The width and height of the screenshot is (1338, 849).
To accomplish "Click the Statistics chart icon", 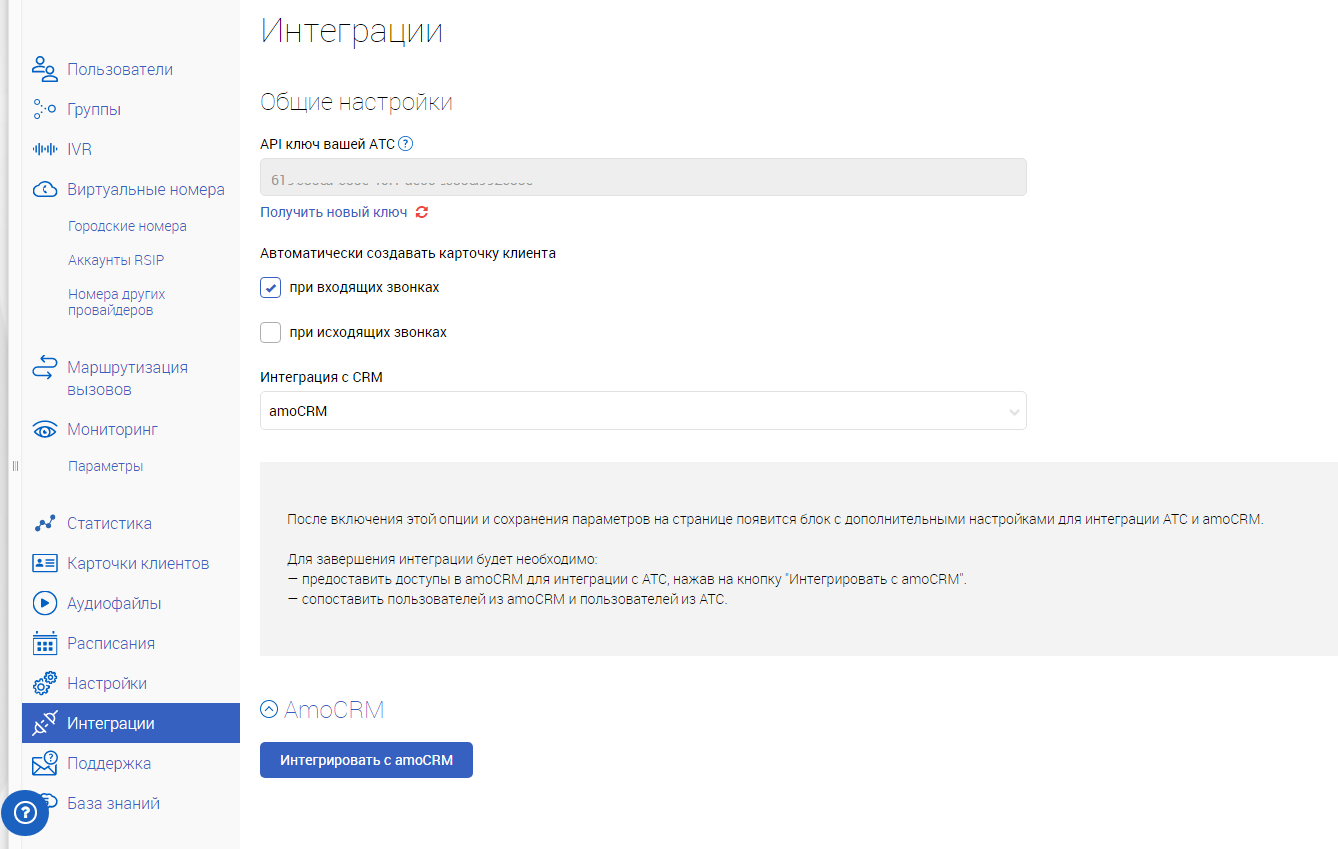I will (x=44, y=523).
